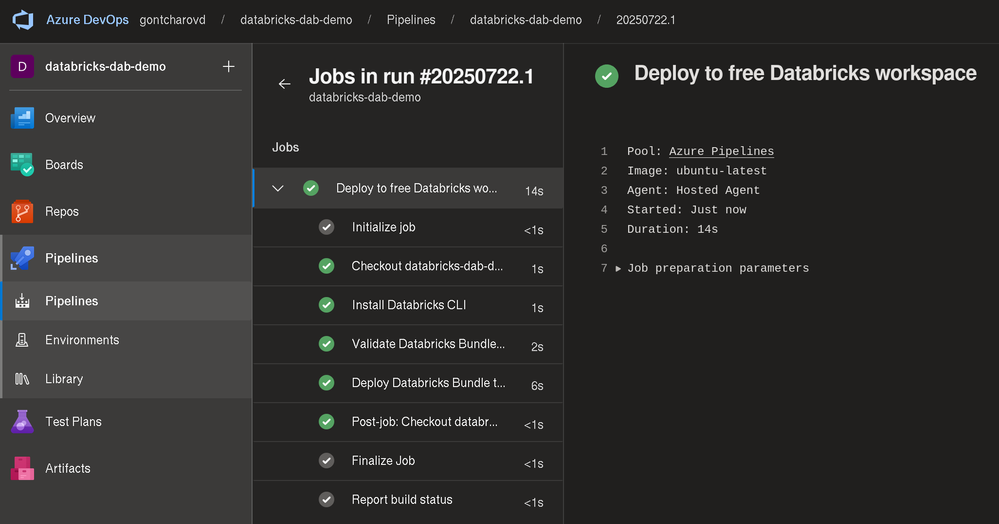Open the Test Plans flask icon

(x=23, y=422)
